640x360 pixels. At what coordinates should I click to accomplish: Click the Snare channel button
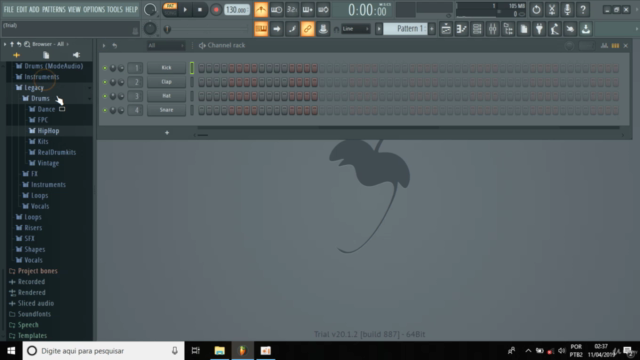click(167, 110)
